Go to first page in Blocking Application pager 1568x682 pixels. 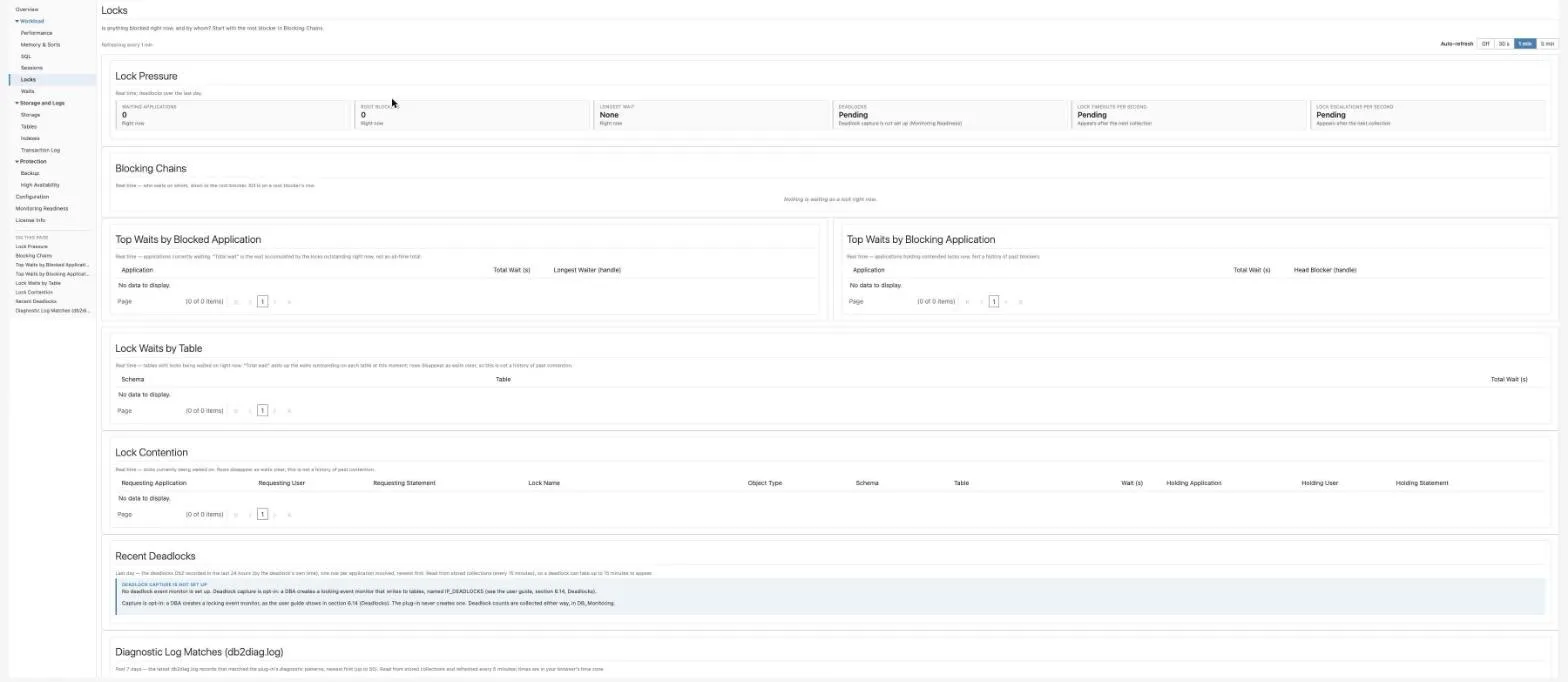[967, 301]
